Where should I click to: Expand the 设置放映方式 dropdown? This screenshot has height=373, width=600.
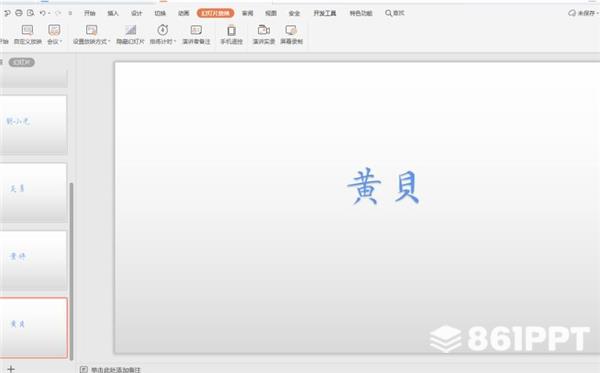pos(109,41)
